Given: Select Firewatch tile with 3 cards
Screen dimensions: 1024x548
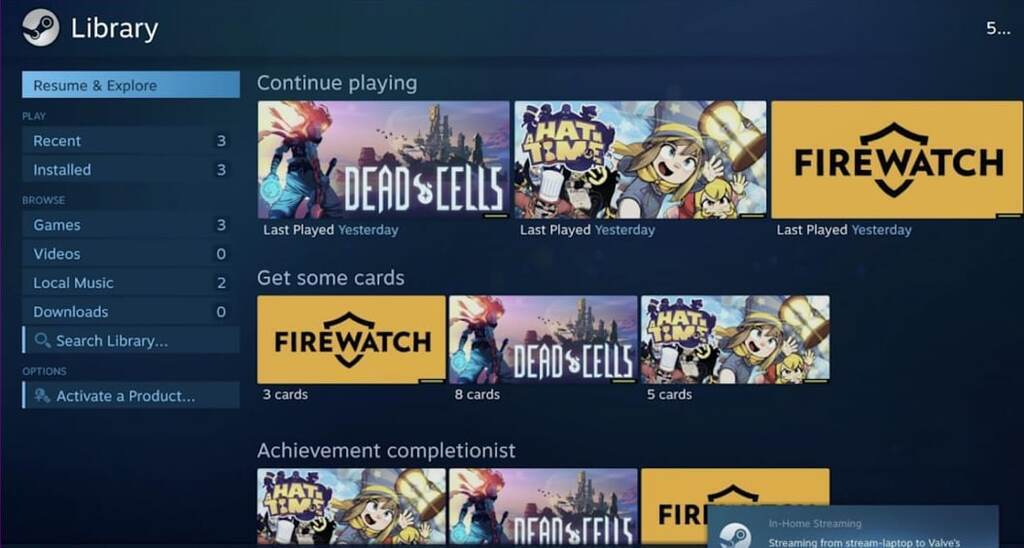Looking at the screenshot, I should tap(351, 340).
